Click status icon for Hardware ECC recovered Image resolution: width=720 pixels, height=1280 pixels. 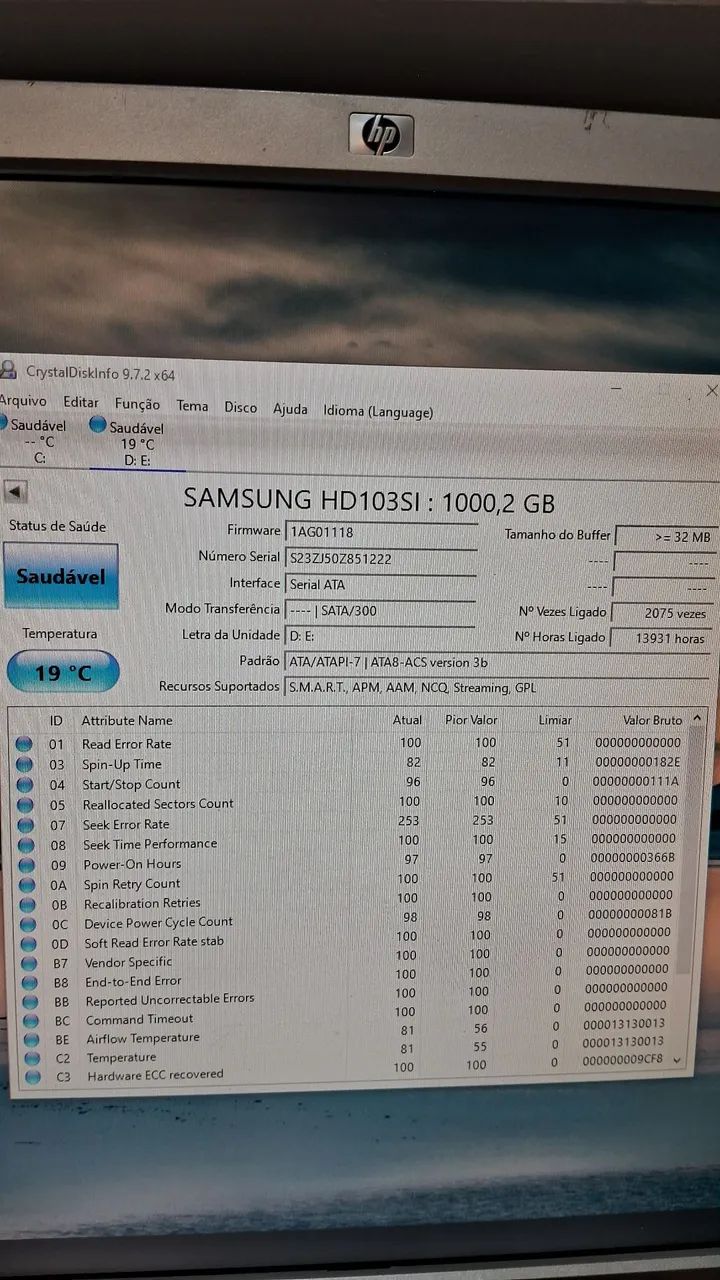[x=33, y=1077]
